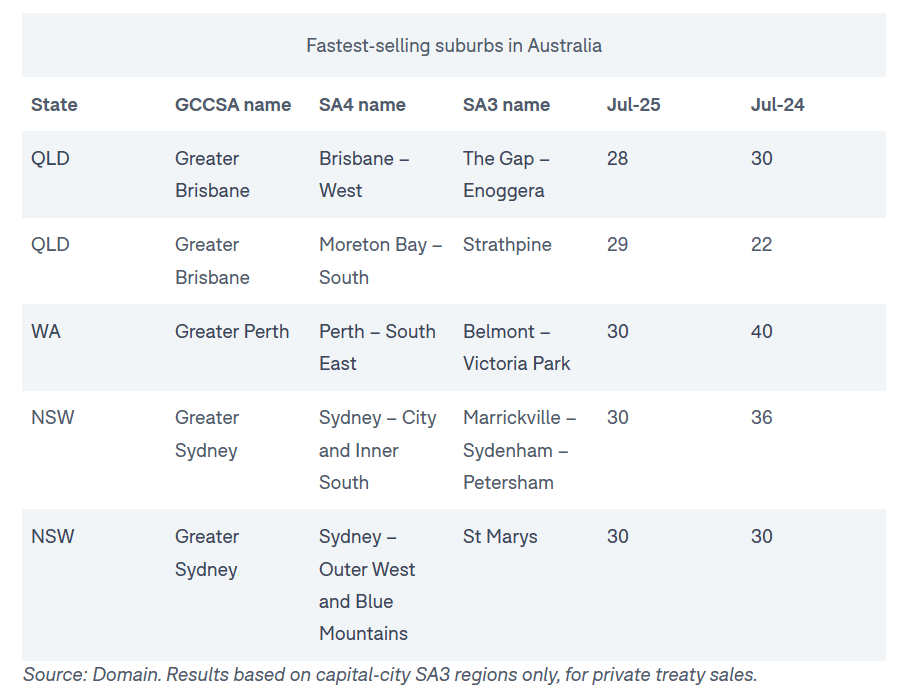Click the Strathpine SA3 cell
This screenshot has width=899, height=691.
[x=507, y=245]
